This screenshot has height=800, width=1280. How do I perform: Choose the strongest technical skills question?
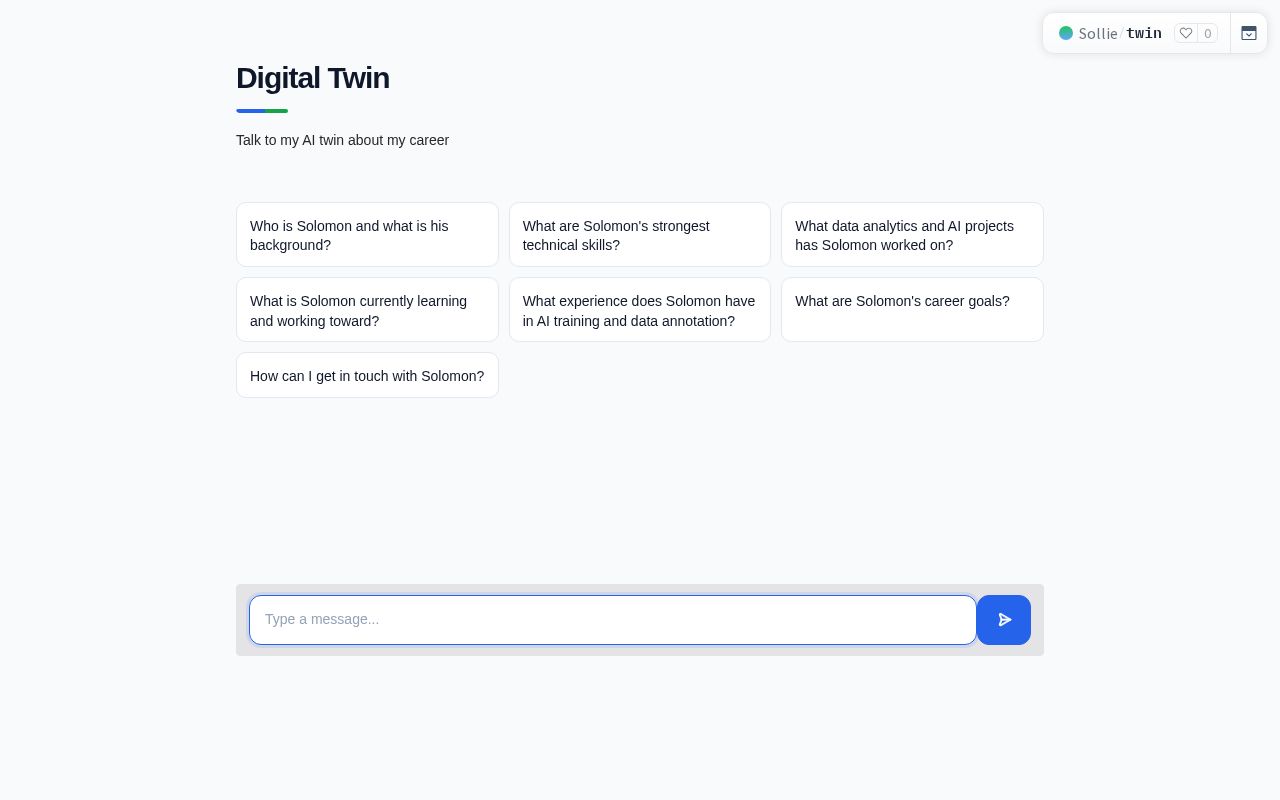coord(640,235)
